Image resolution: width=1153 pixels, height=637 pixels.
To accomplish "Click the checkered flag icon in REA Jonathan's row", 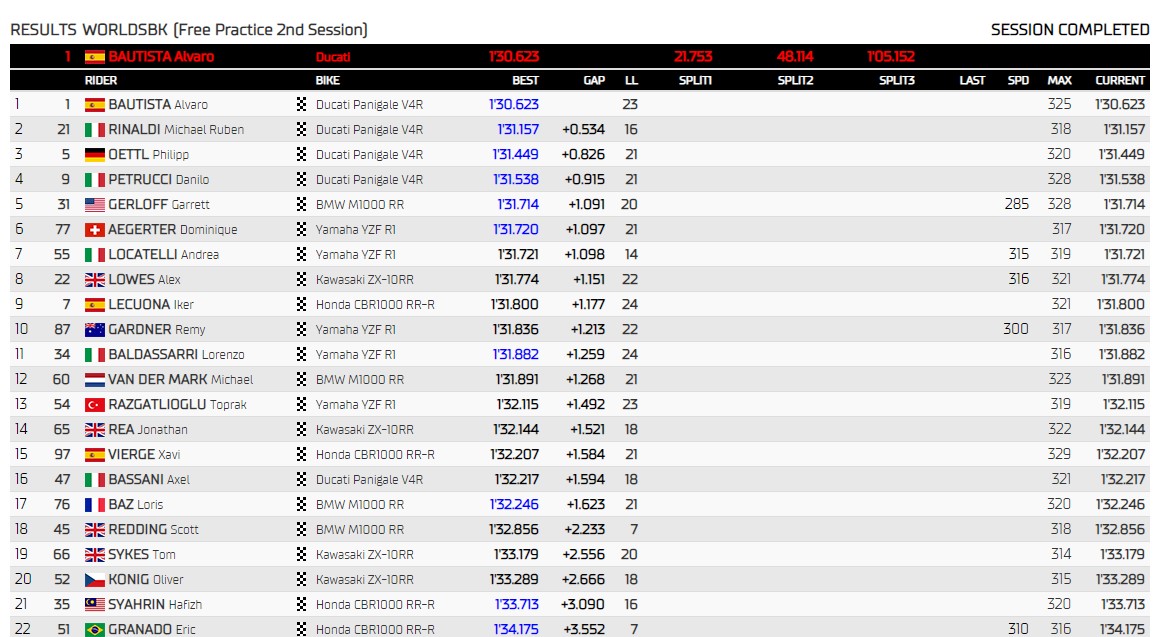I will 302,429.
